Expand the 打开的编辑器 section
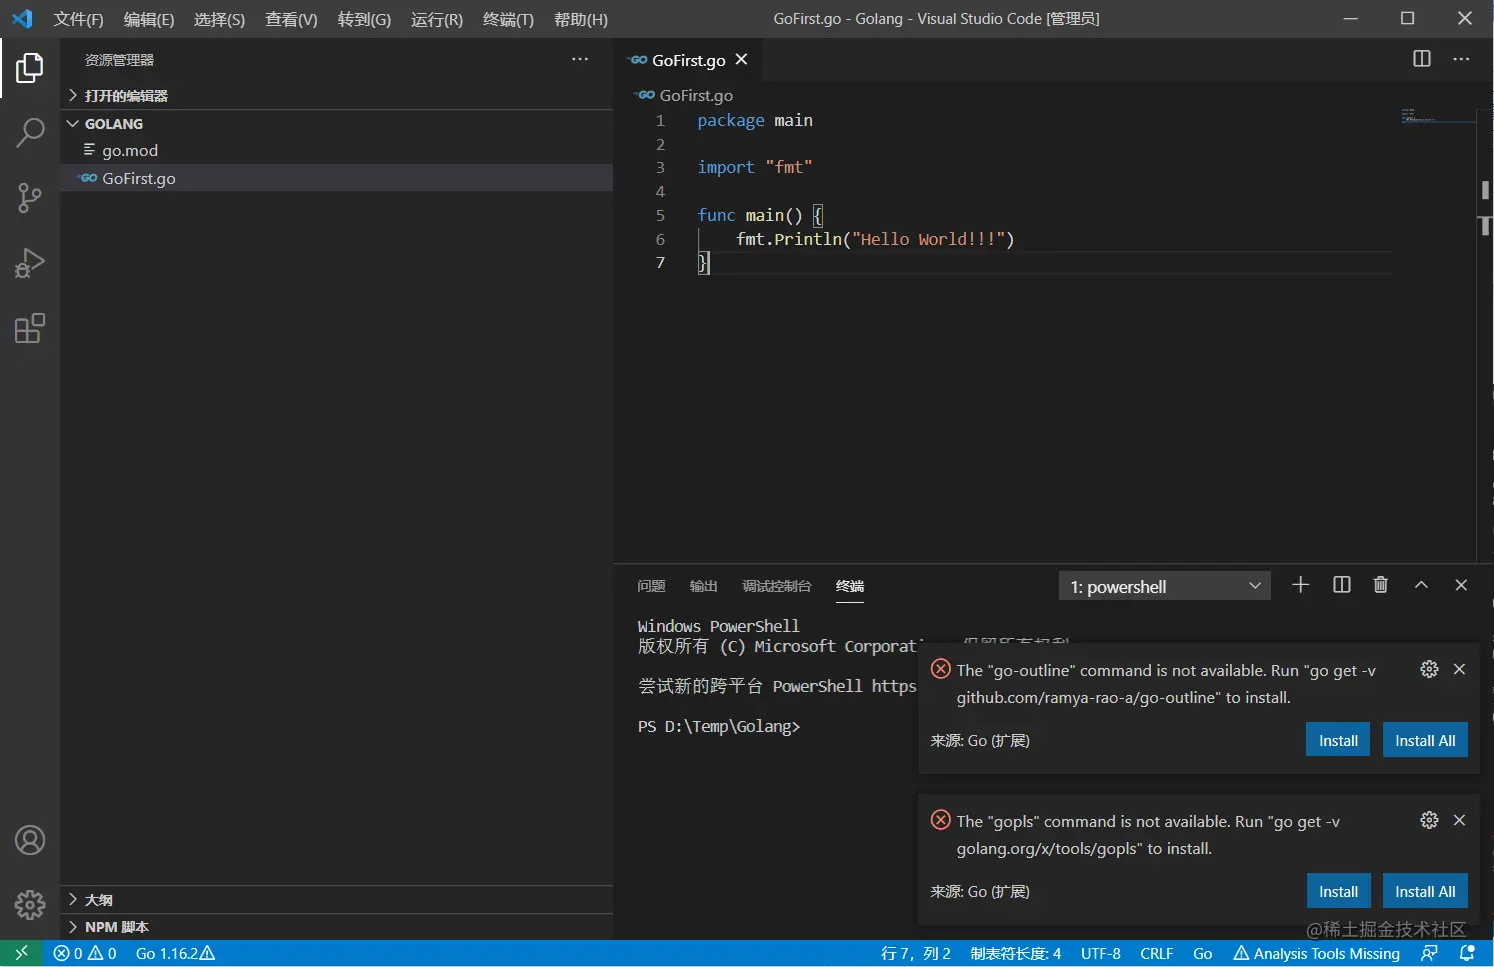The width and height of the screenshot is (1494, 967). click(x=126, y=96)
